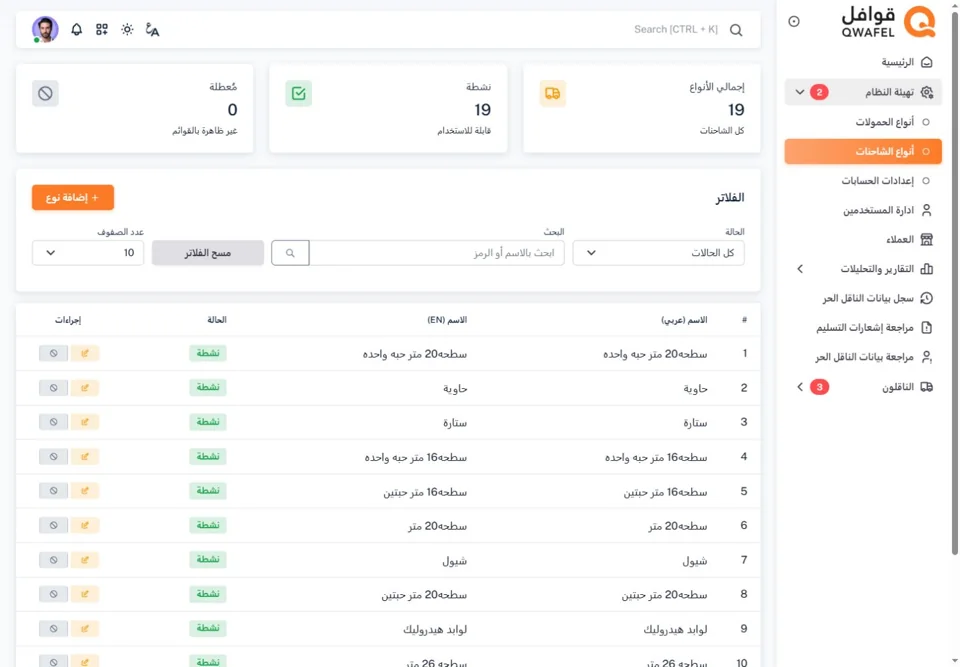Open مراجعة إشعارات التسليم in sidebar
This screenshot has width=960, height=667.
pyautogui.click(x=863, y=328)
